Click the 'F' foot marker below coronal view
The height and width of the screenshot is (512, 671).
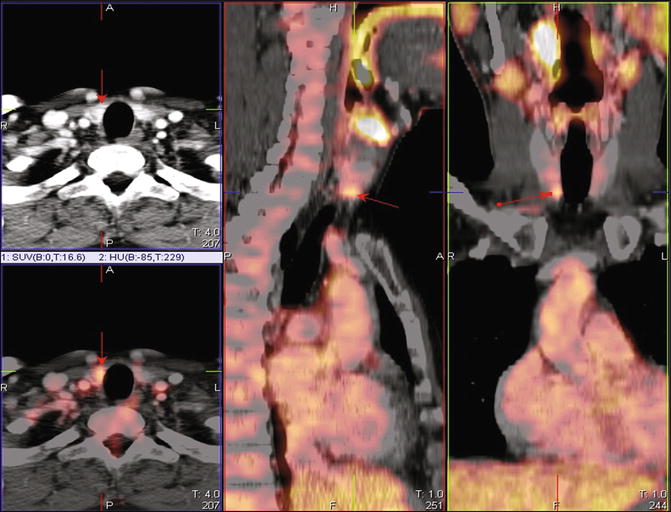[x=556, y=504]
